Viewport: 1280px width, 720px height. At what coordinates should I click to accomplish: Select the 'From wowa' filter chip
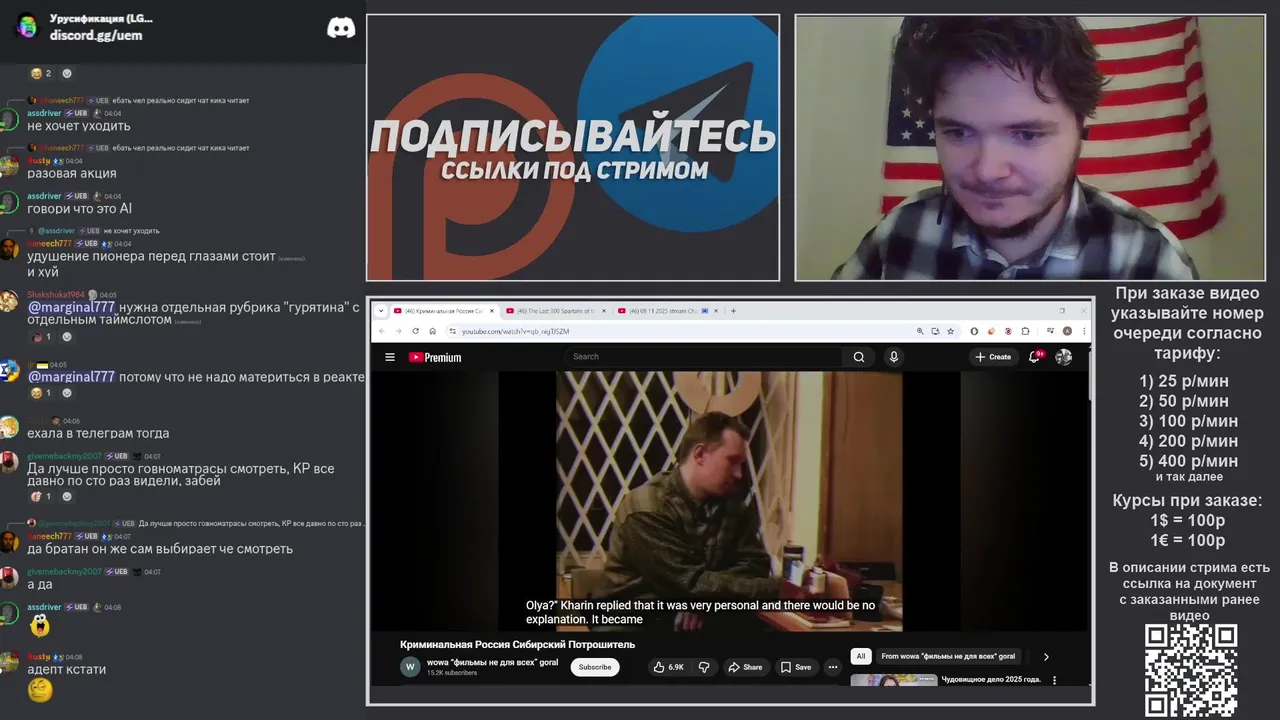(948, 657)
